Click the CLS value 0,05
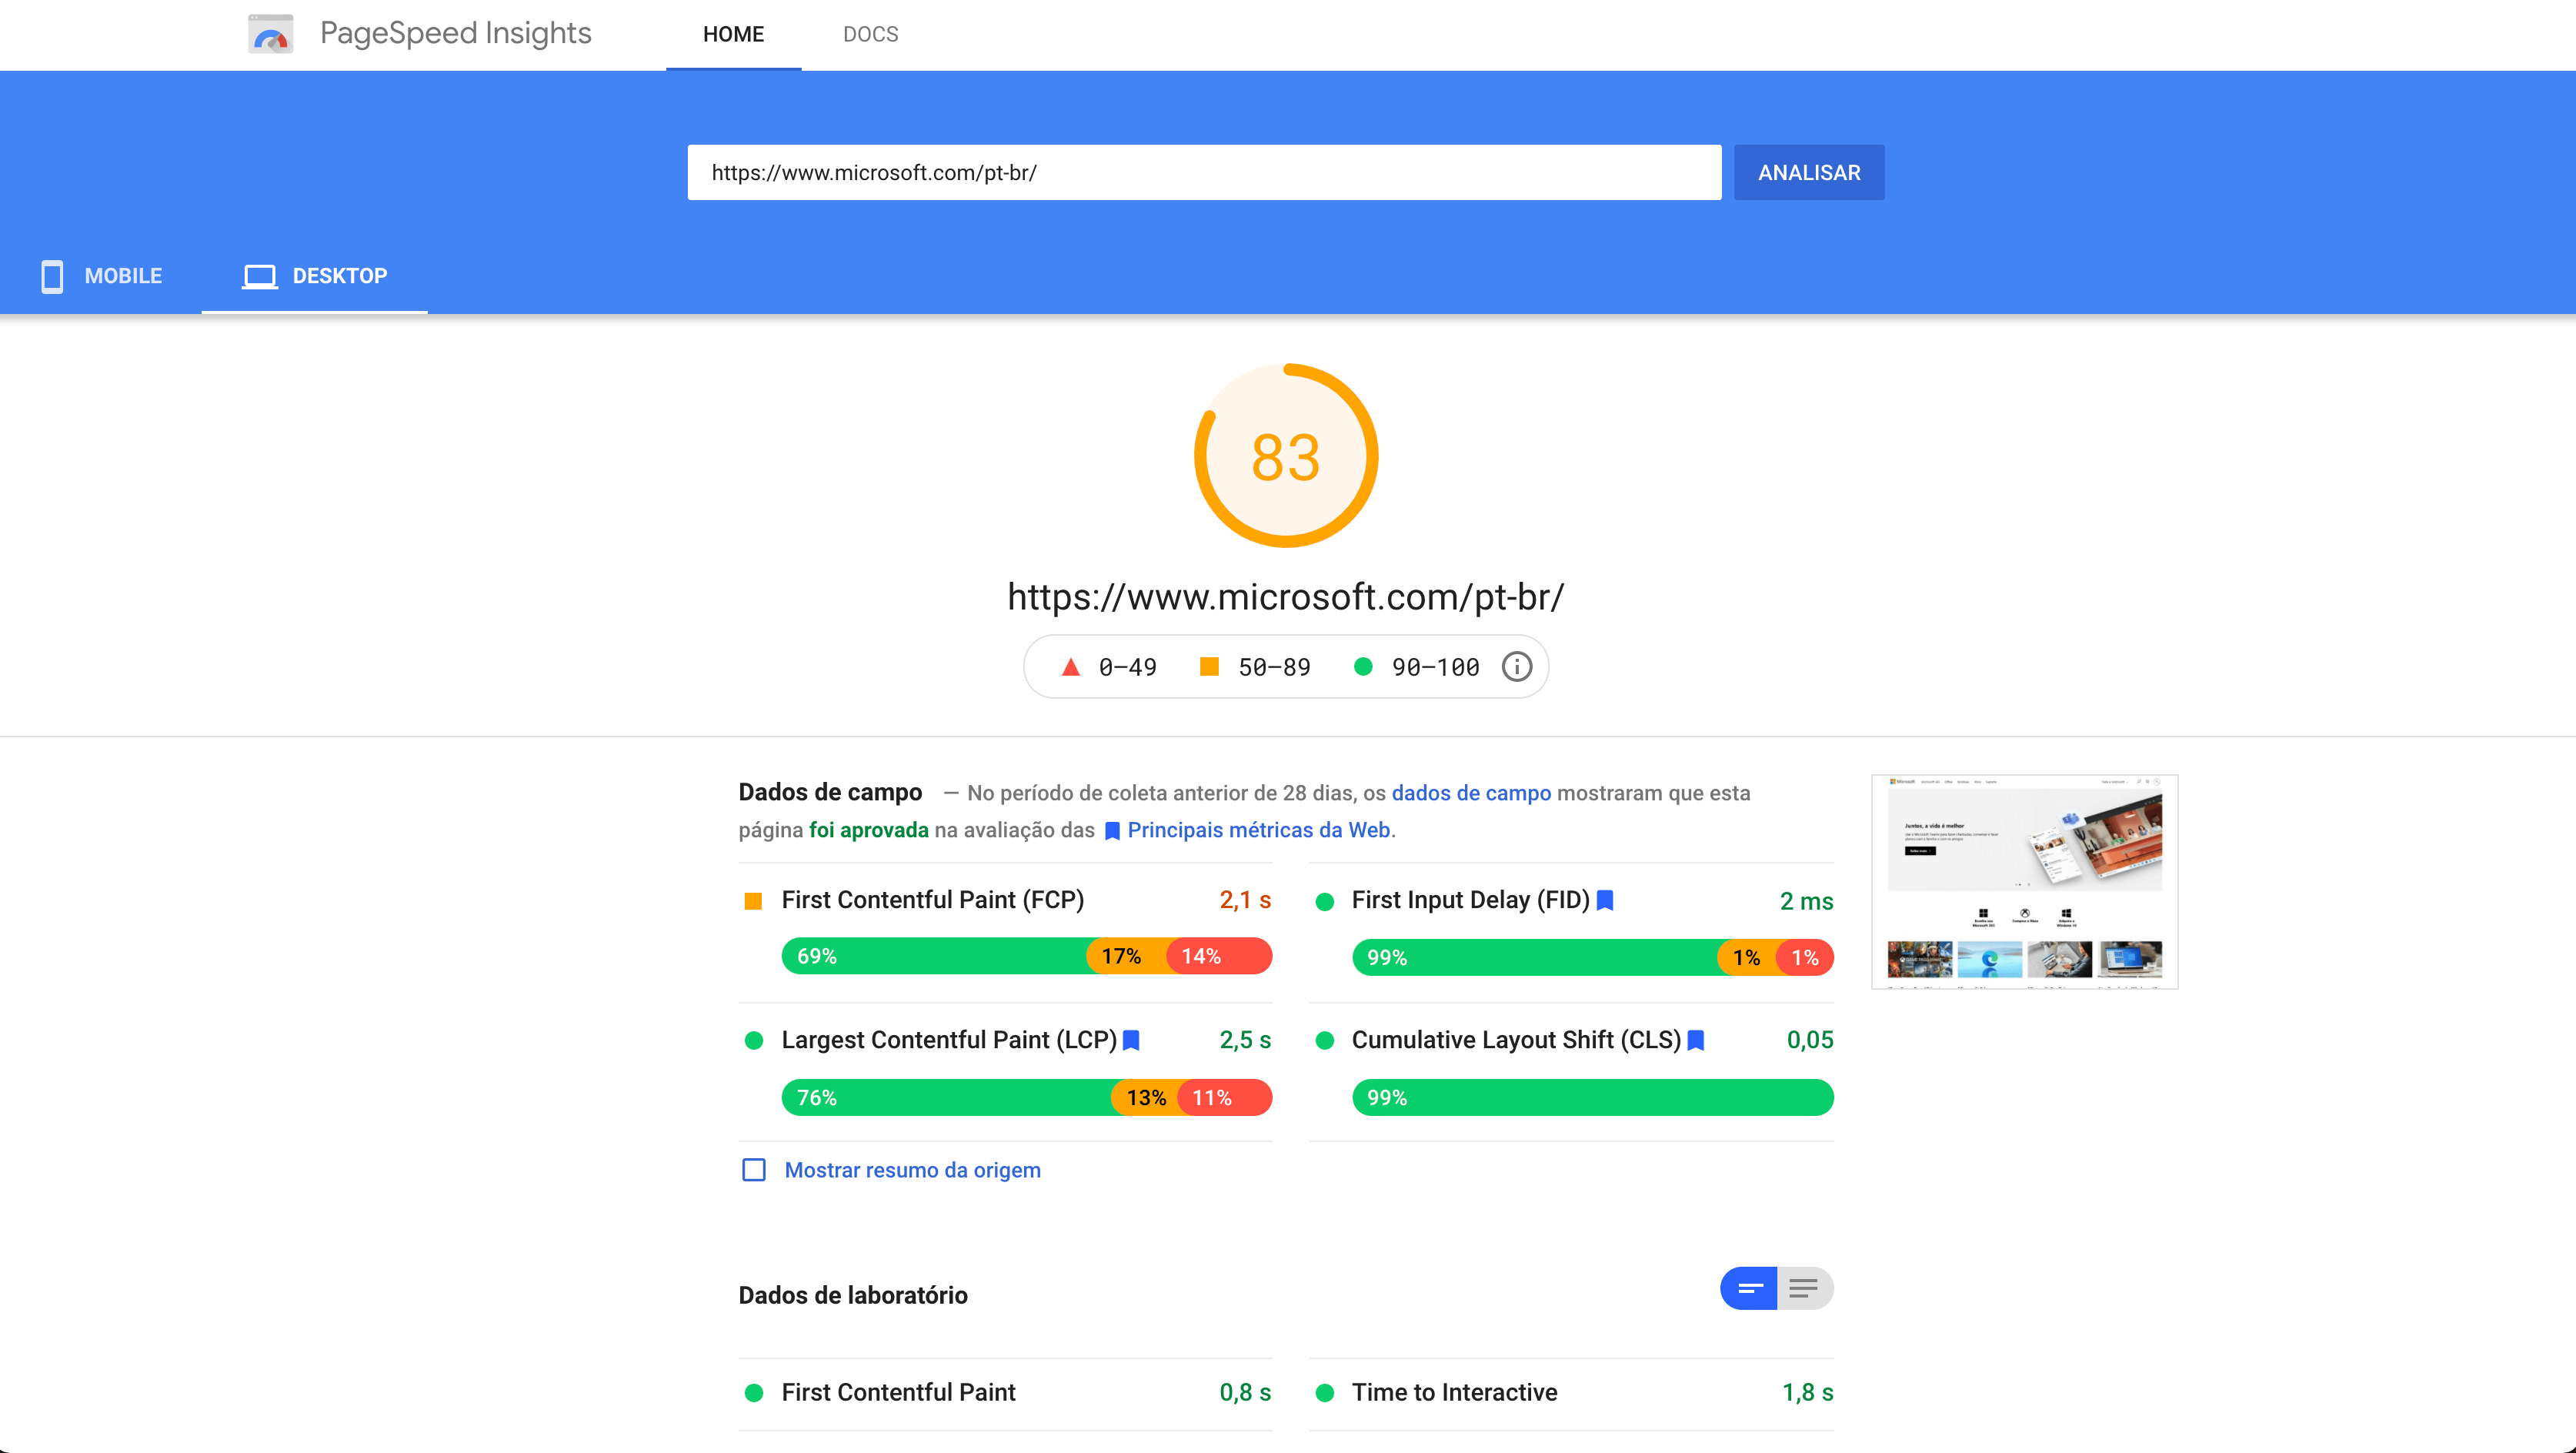Image resolution: width=2576 pixels, height=1453 pixels. 1810,1040
